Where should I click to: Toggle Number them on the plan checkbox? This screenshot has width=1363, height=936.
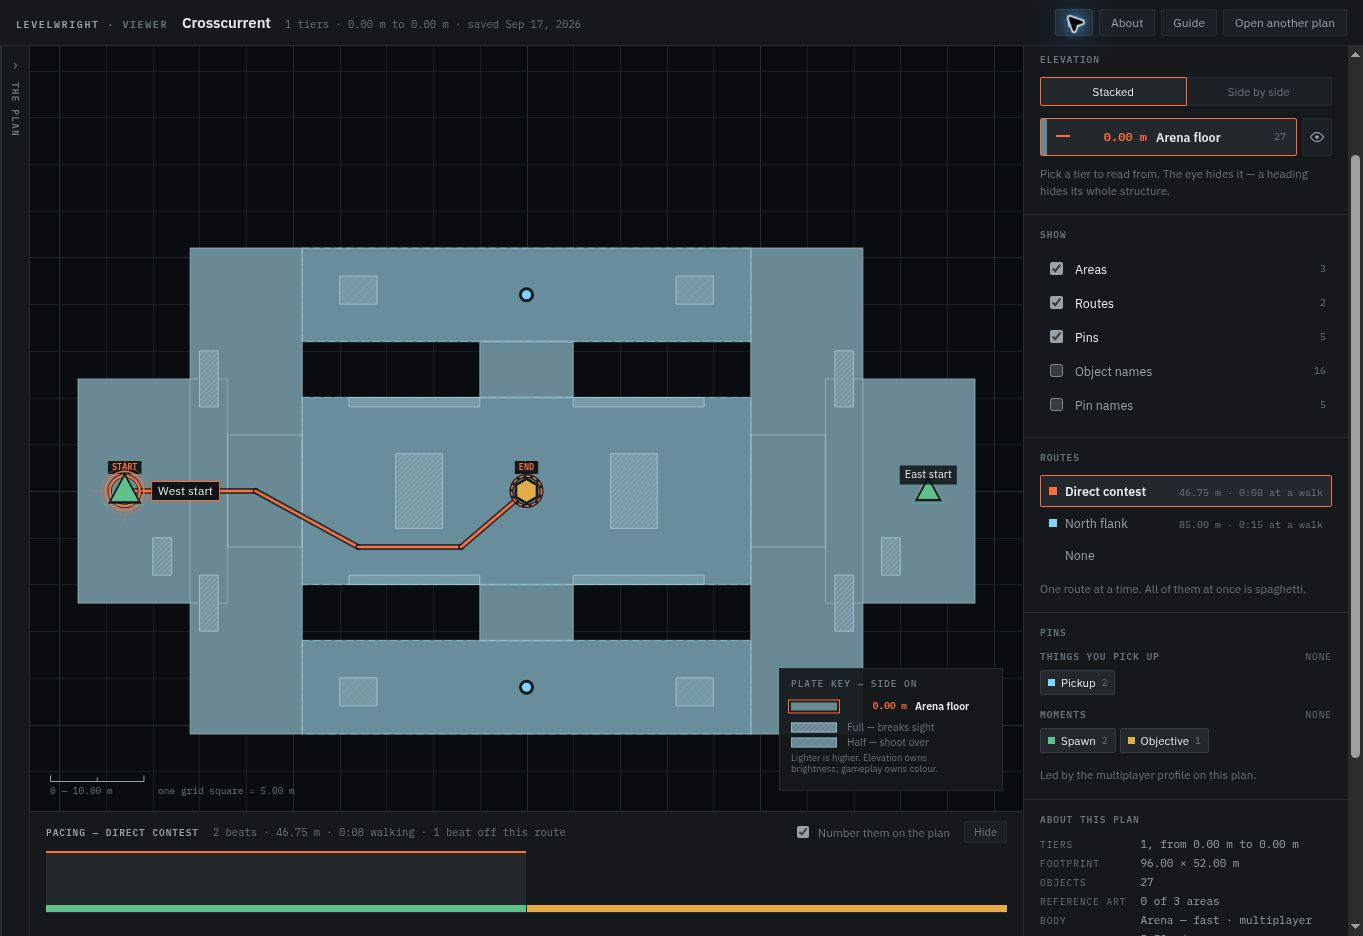click(x=803, y=832)
